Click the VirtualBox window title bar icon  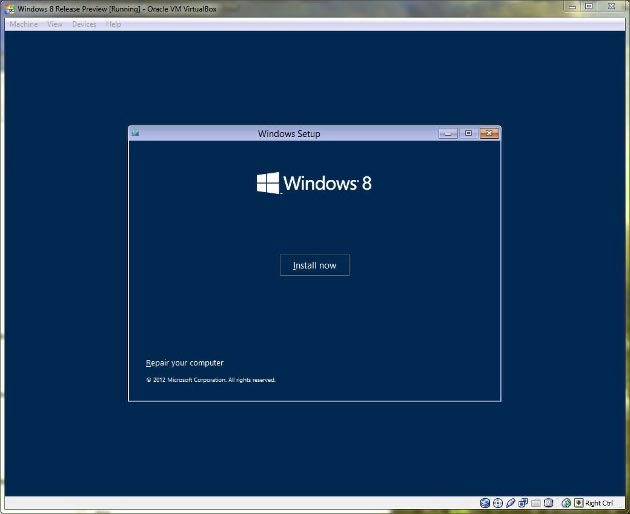pyautogui.click(x=9, y=7)
